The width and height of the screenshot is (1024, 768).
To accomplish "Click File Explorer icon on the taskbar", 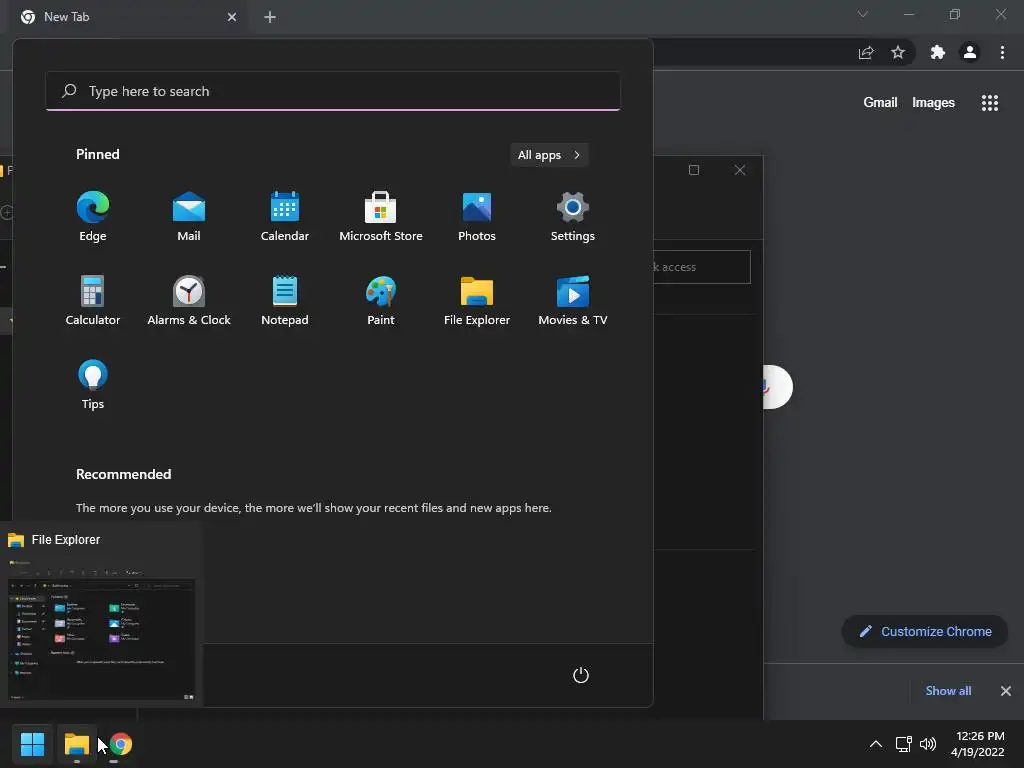I will click(76, 744).
